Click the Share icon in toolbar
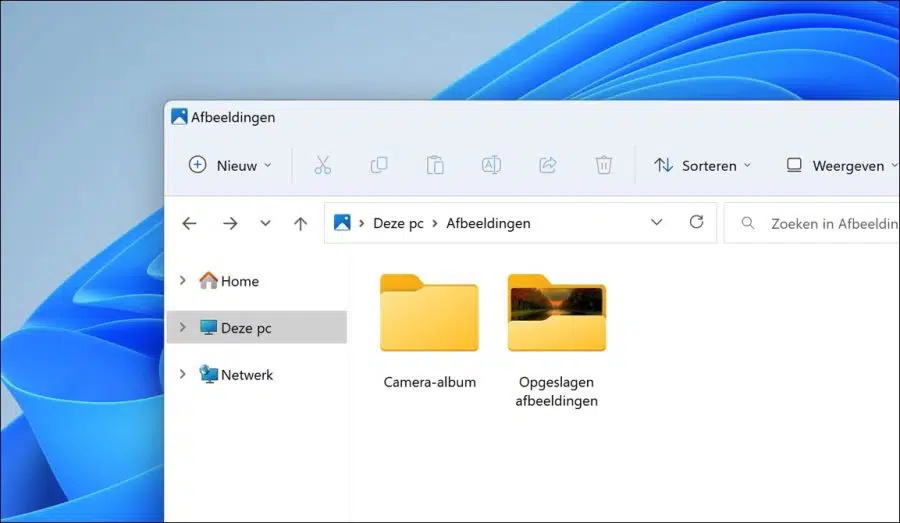This screenshot has height=523, width=900. click(x=548, y=165)
